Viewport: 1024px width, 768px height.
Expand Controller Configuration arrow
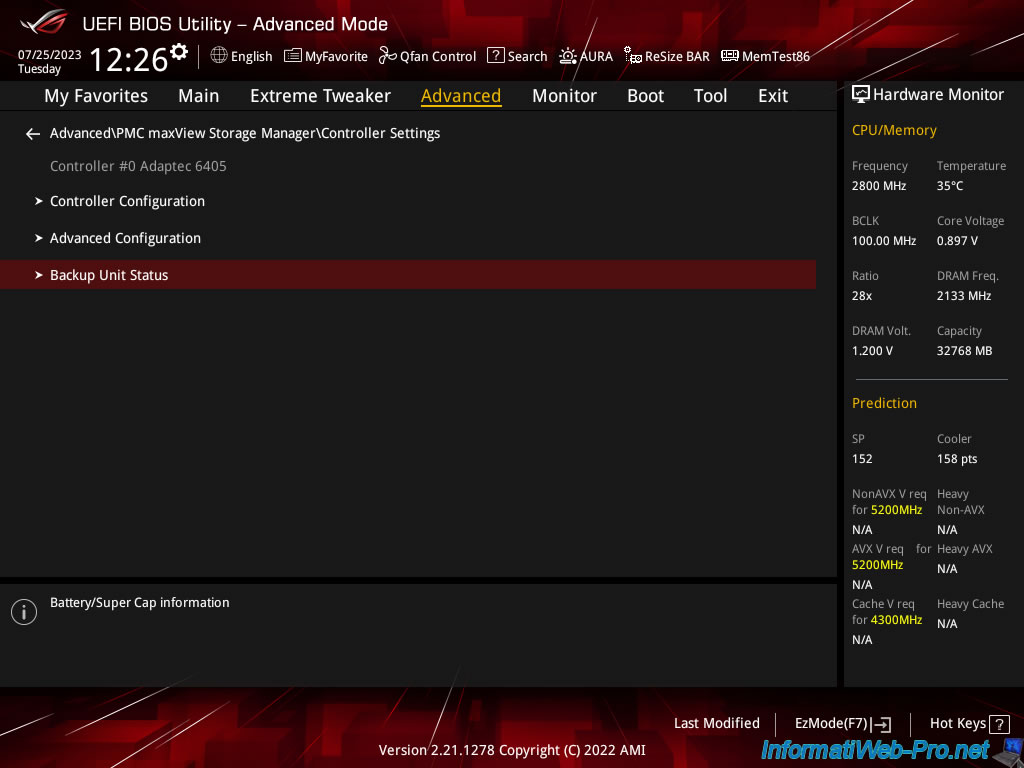[39, 201]
